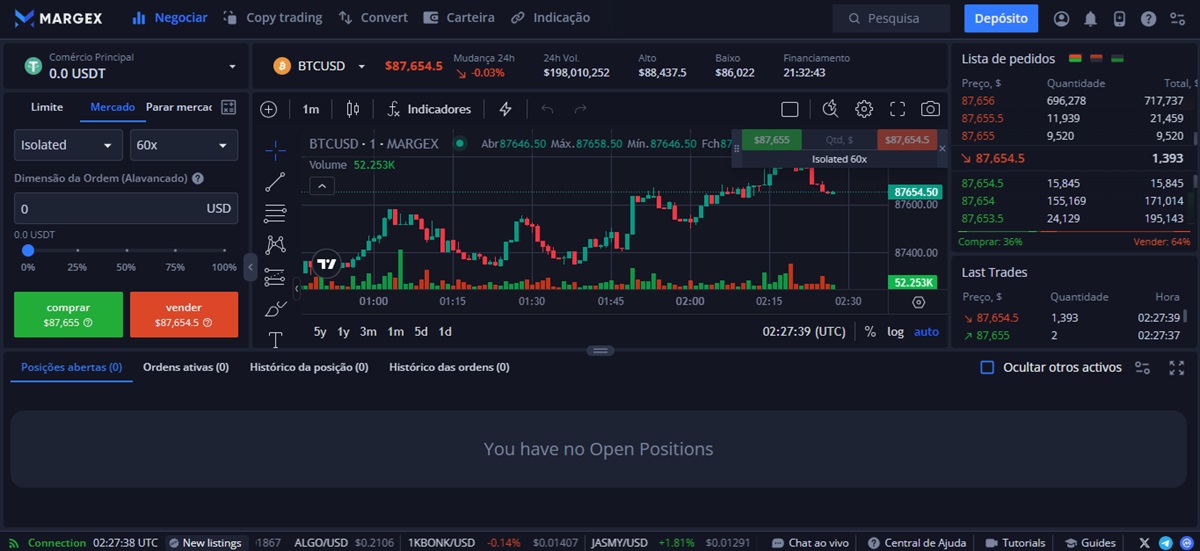Image resolution: width=1200 pixels, height=551 pixels.
Task: Switch to the Limite order tab
Action: click(x=47, y=107)
